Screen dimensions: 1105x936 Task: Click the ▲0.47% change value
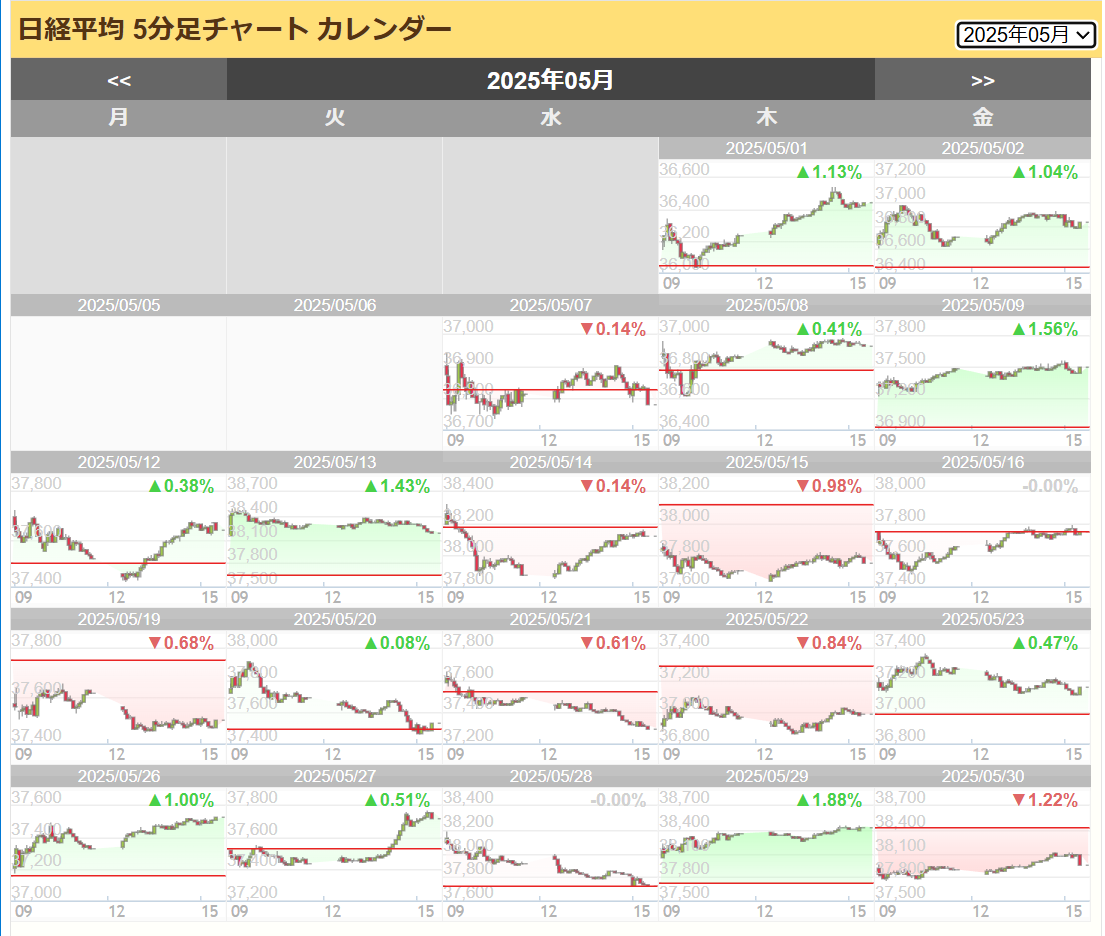click(1045, 644)
